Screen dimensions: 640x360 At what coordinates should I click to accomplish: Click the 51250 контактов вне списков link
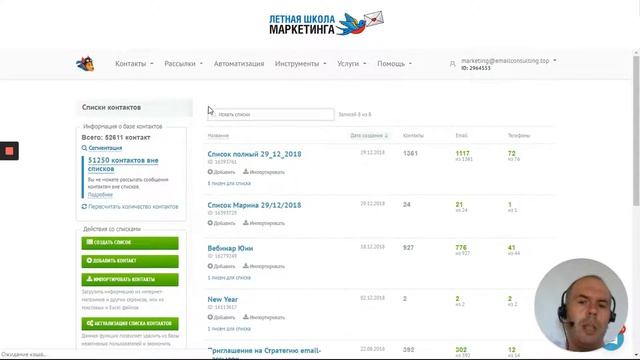tap(123, 164)
